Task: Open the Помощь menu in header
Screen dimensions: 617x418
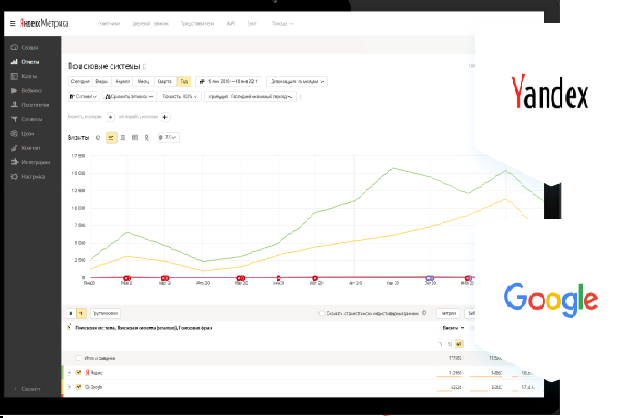Action: (x=283, y=24)
